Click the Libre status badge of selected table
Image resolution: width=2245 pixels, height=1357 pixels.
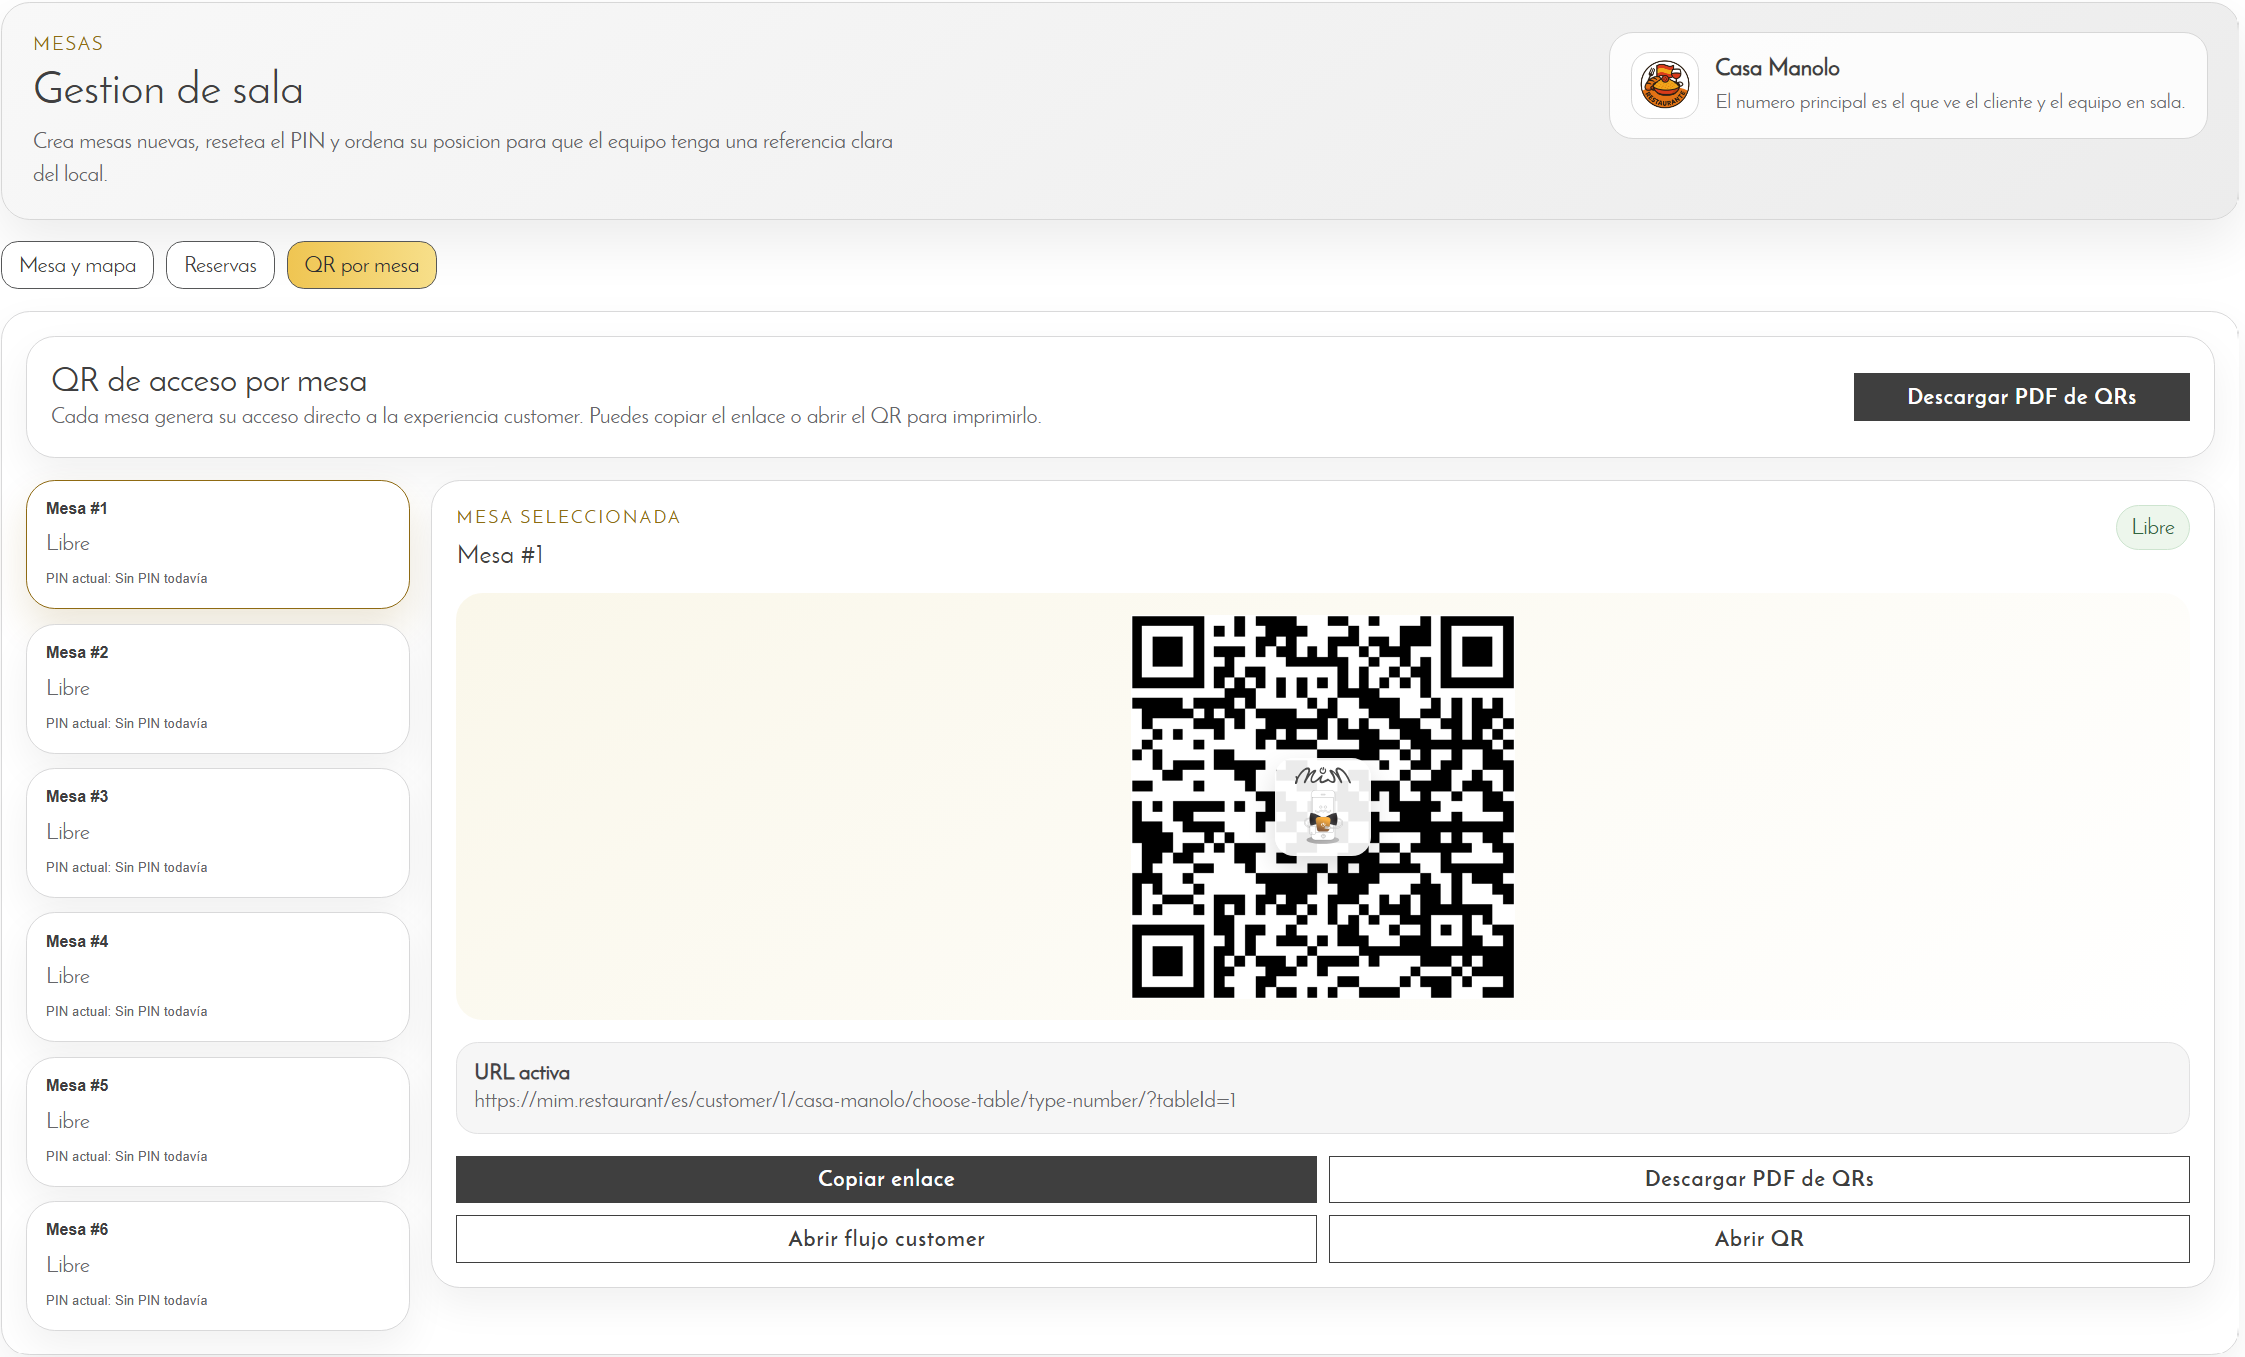(x=2152, y=527)
